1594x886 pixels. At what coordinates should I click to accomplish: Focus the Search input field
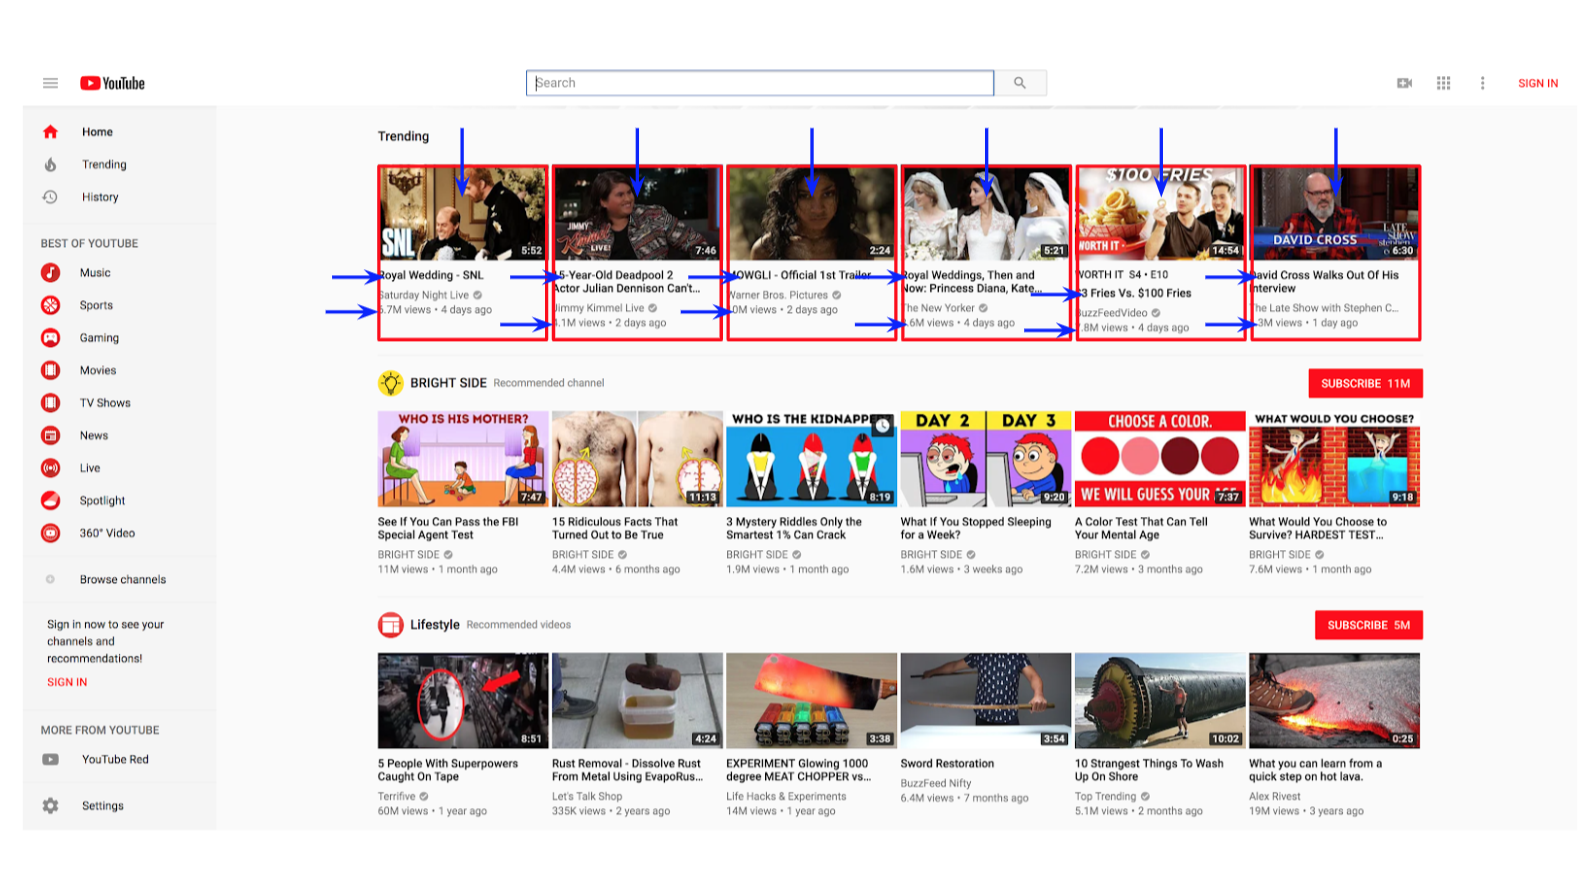click(760, 83)
